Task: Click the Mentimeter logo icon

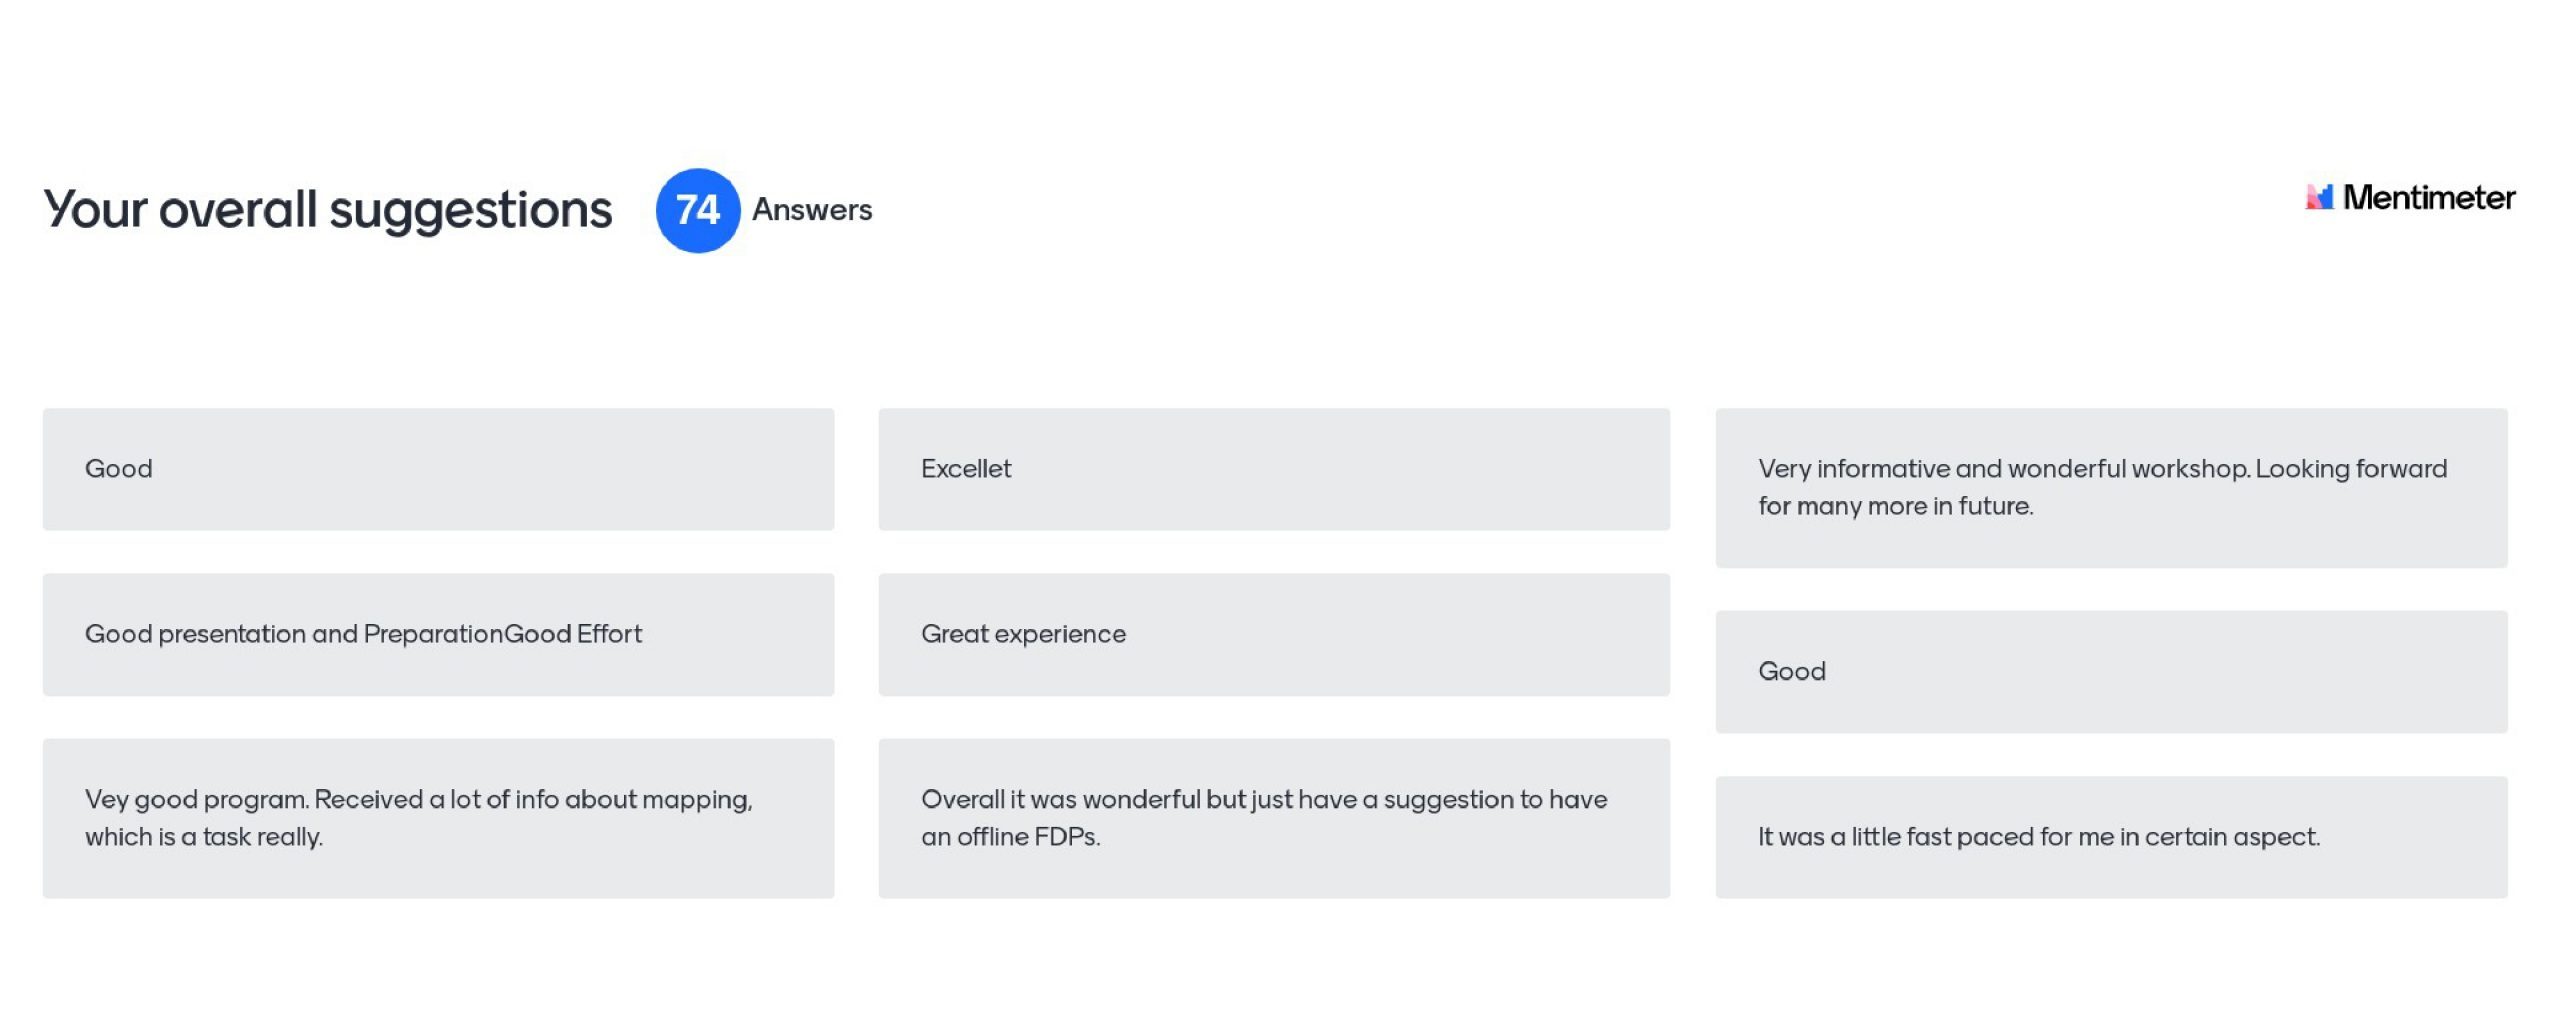Action: tap(2319, 197)
